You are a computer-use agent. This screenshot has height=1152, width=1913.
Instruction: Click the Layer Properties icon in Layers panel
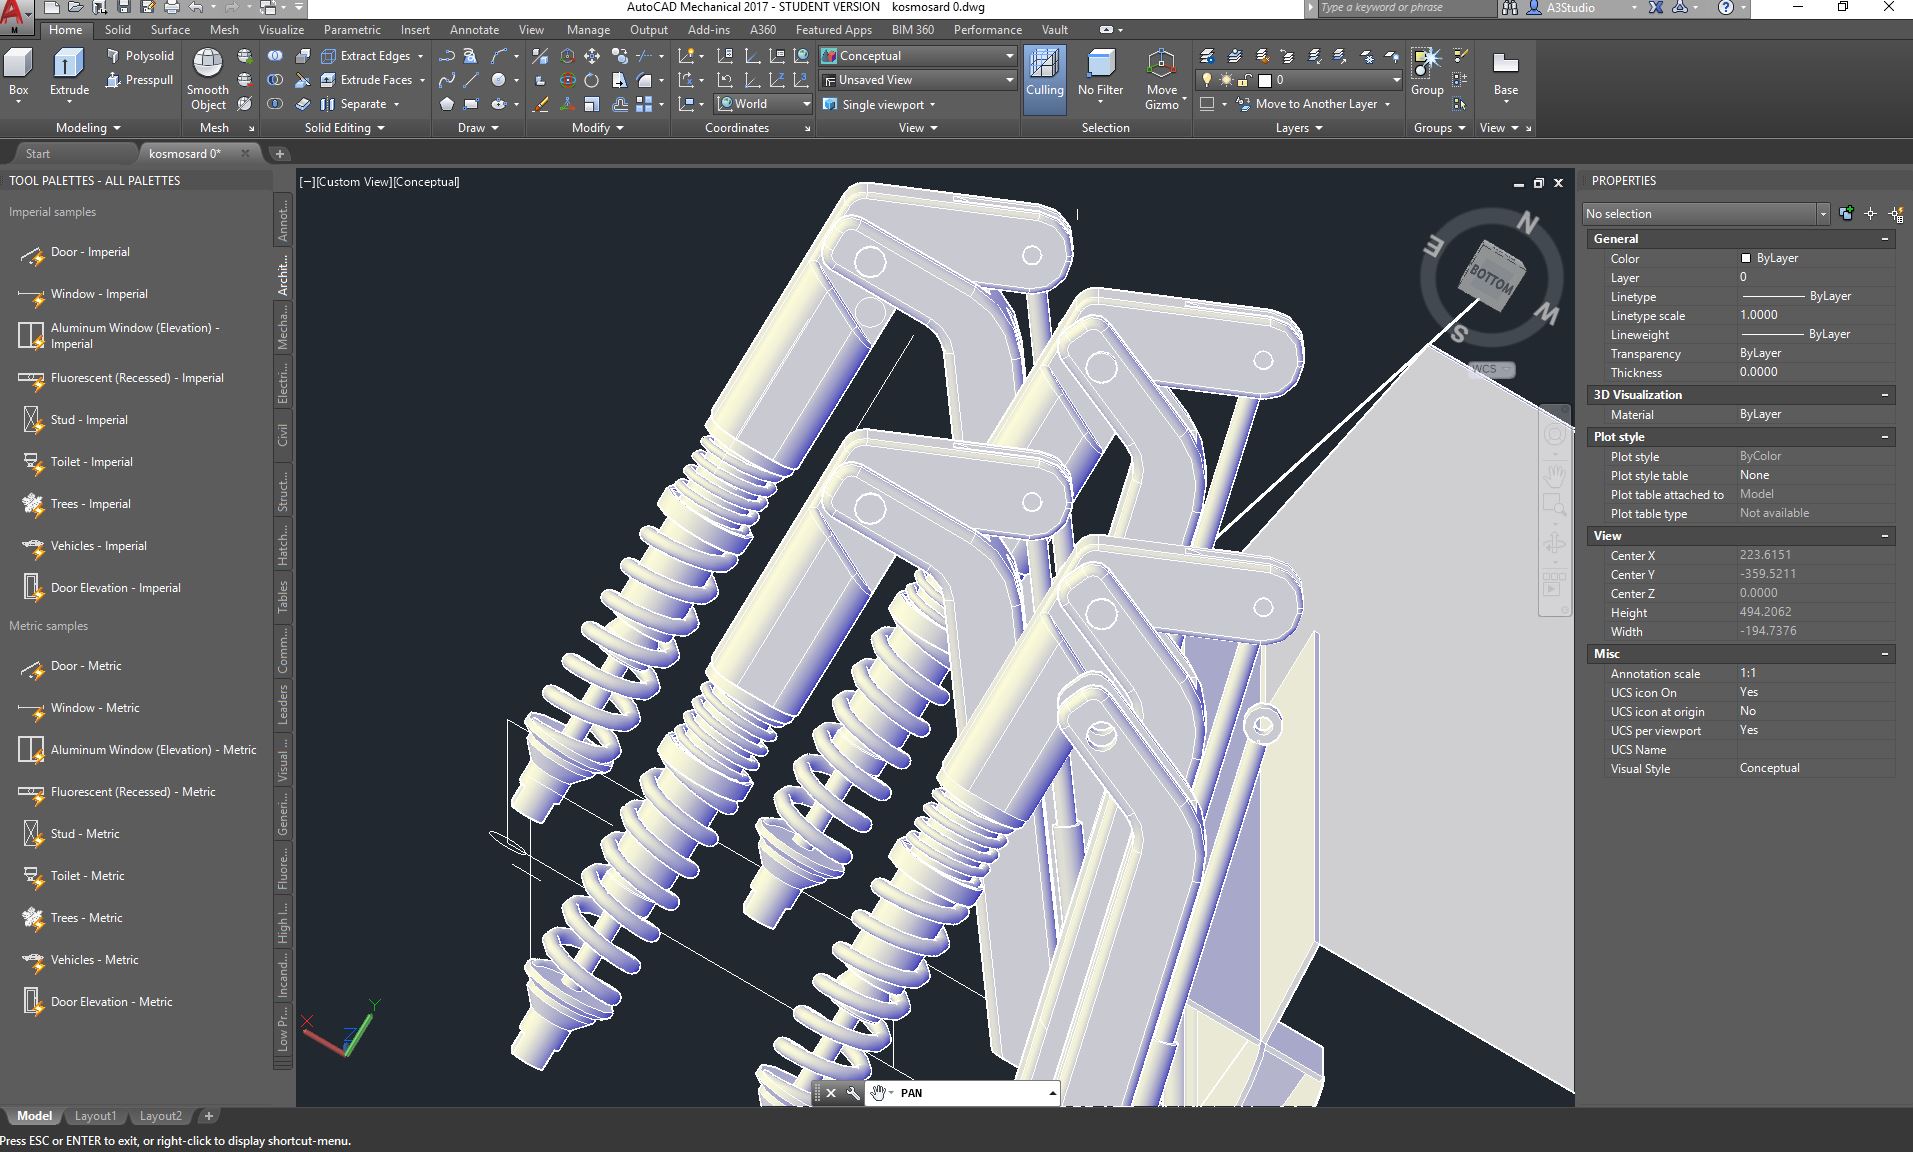(1208, 56)
